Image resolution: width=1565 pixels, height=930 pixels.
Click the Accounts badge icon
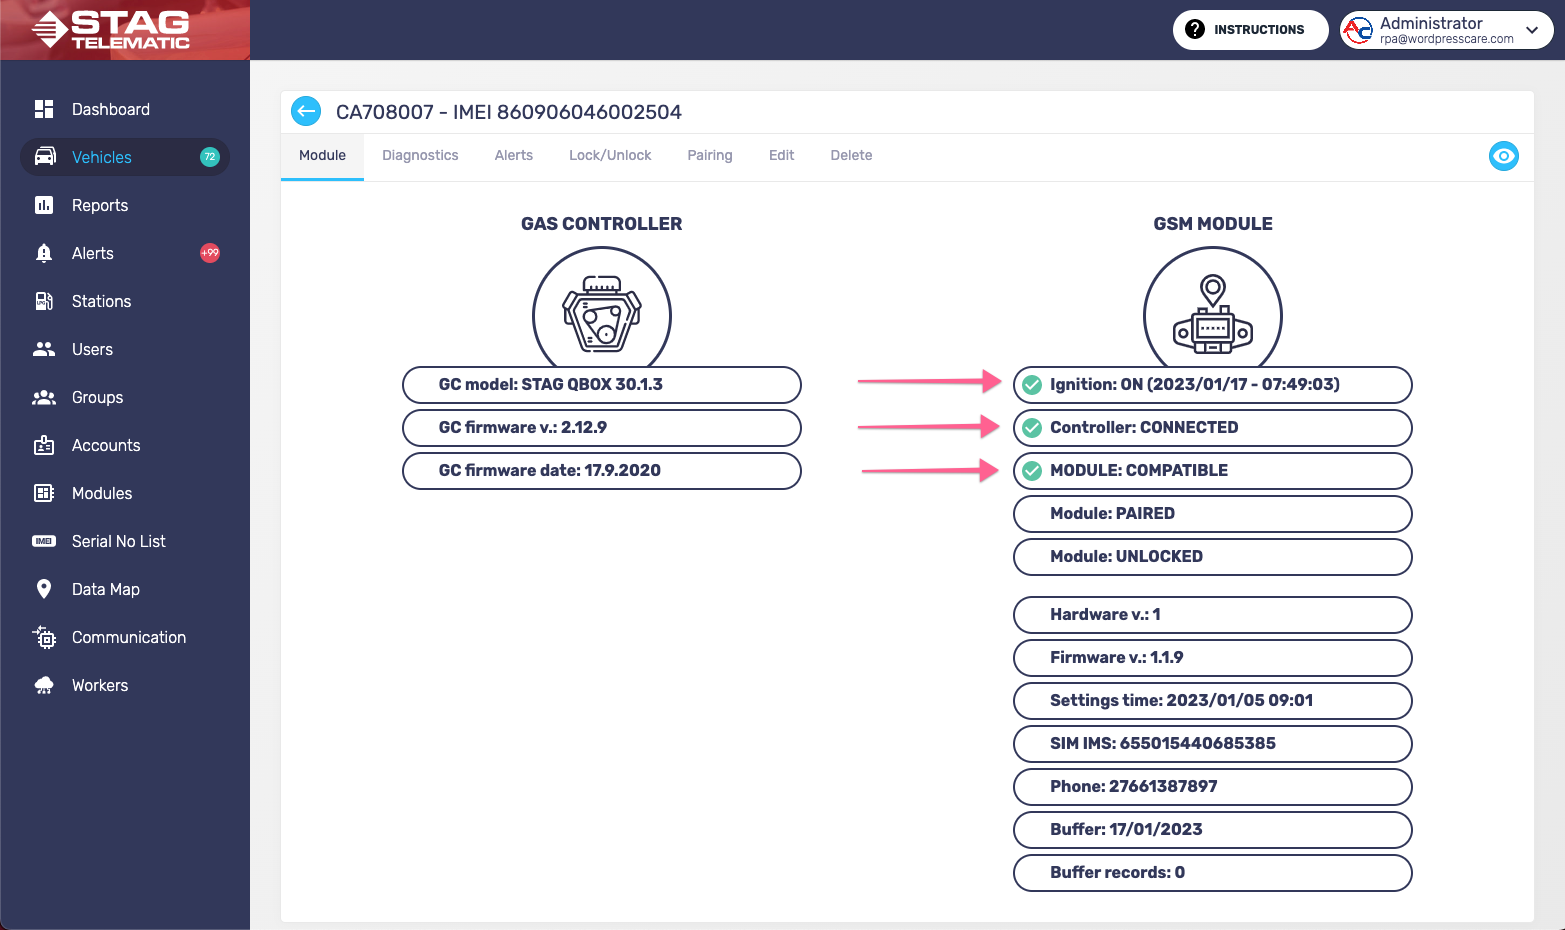[44, 445]
